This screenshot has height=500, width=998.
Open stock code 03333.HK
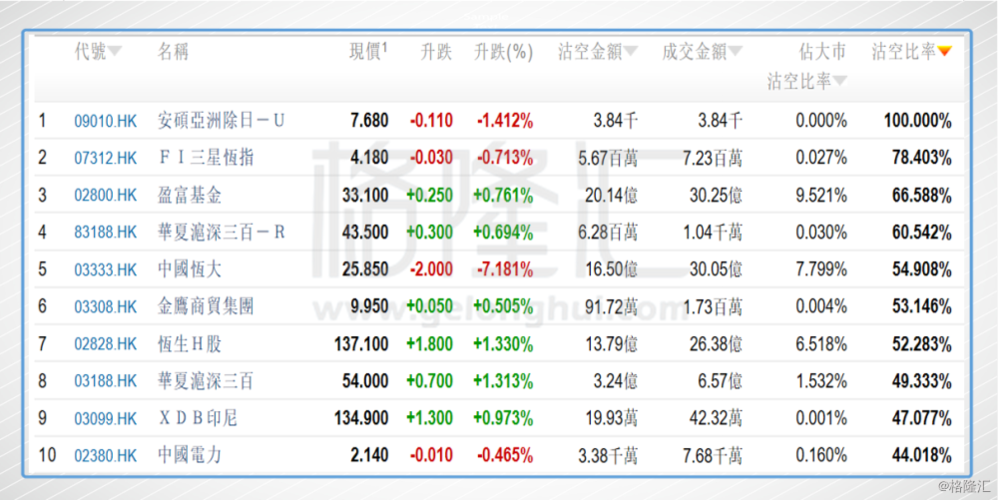[x=106, y=270]
